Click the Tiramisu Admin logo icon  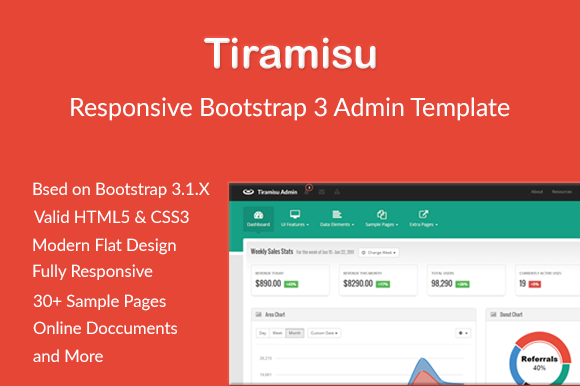(248, 192)
